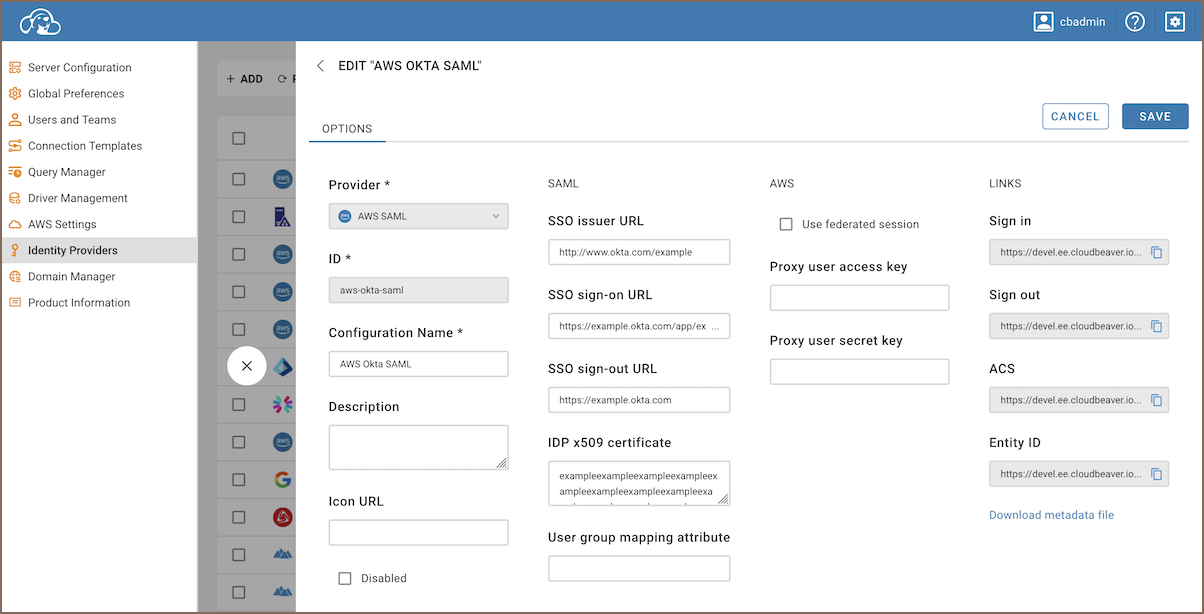The width and height of the screenshot is (1204, 614).
Task: Copy the Sign out link URL
Action: tap(1156, 326)
